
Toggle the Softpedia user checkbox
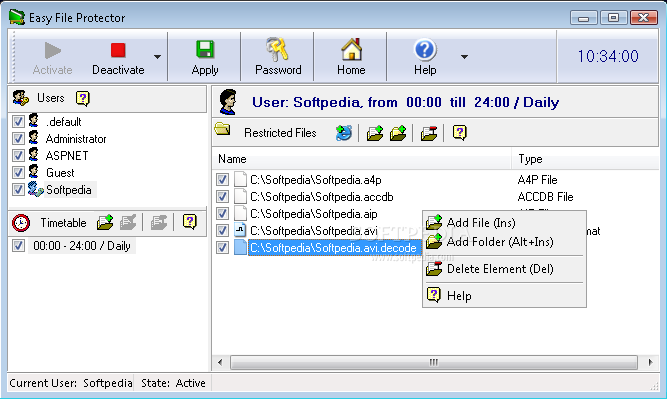(18, 190)
